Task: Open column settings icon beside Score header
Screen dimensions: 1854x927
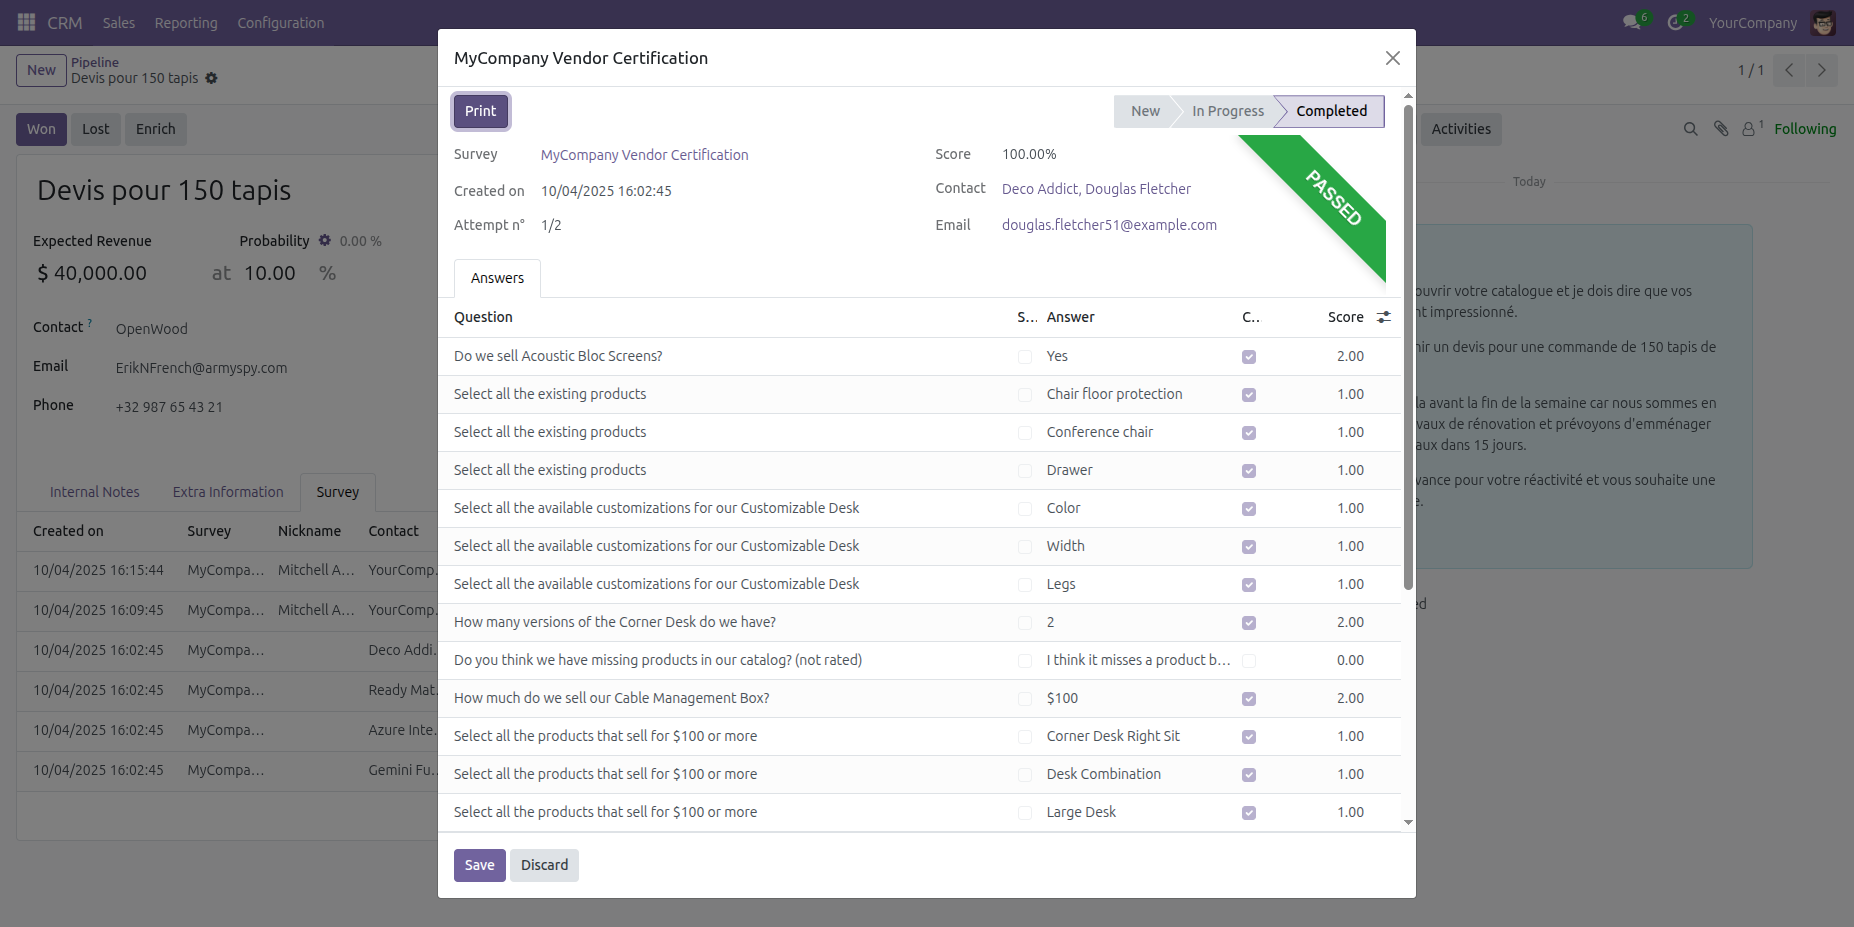Action: click(x=1384, y=317)
